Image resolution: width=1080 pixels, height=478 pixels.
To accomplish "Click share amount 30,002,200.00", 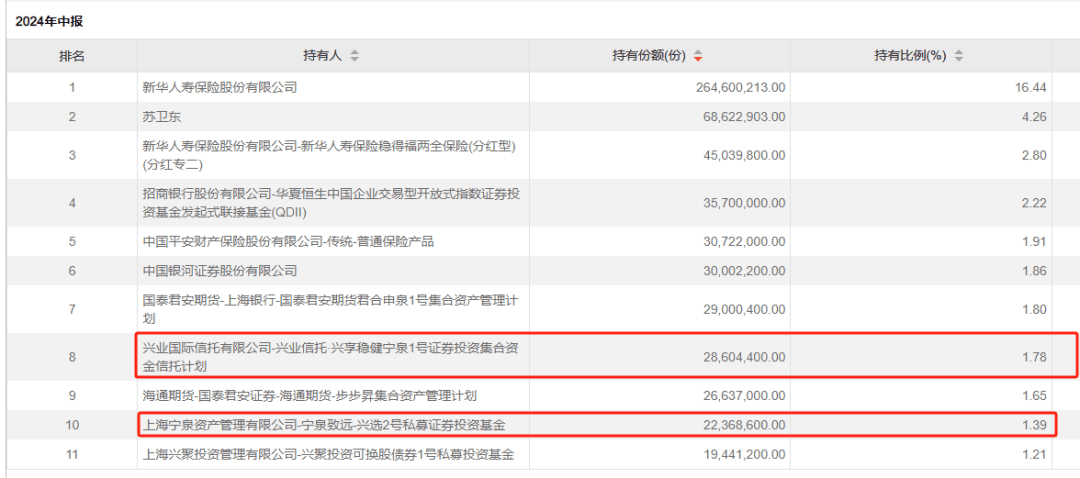I will click(x=744, y=271).
